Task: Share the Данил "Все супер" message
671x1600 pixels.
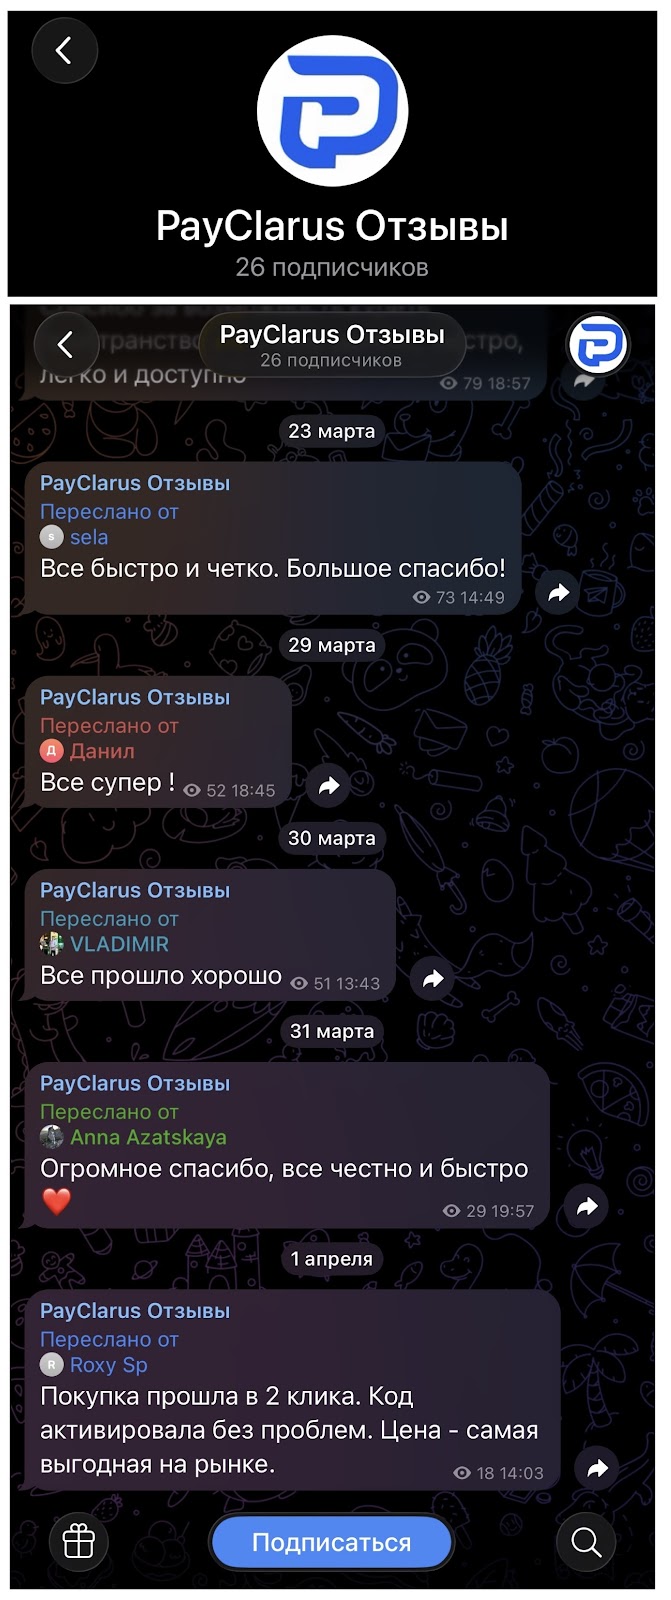Action: point(328,787)
